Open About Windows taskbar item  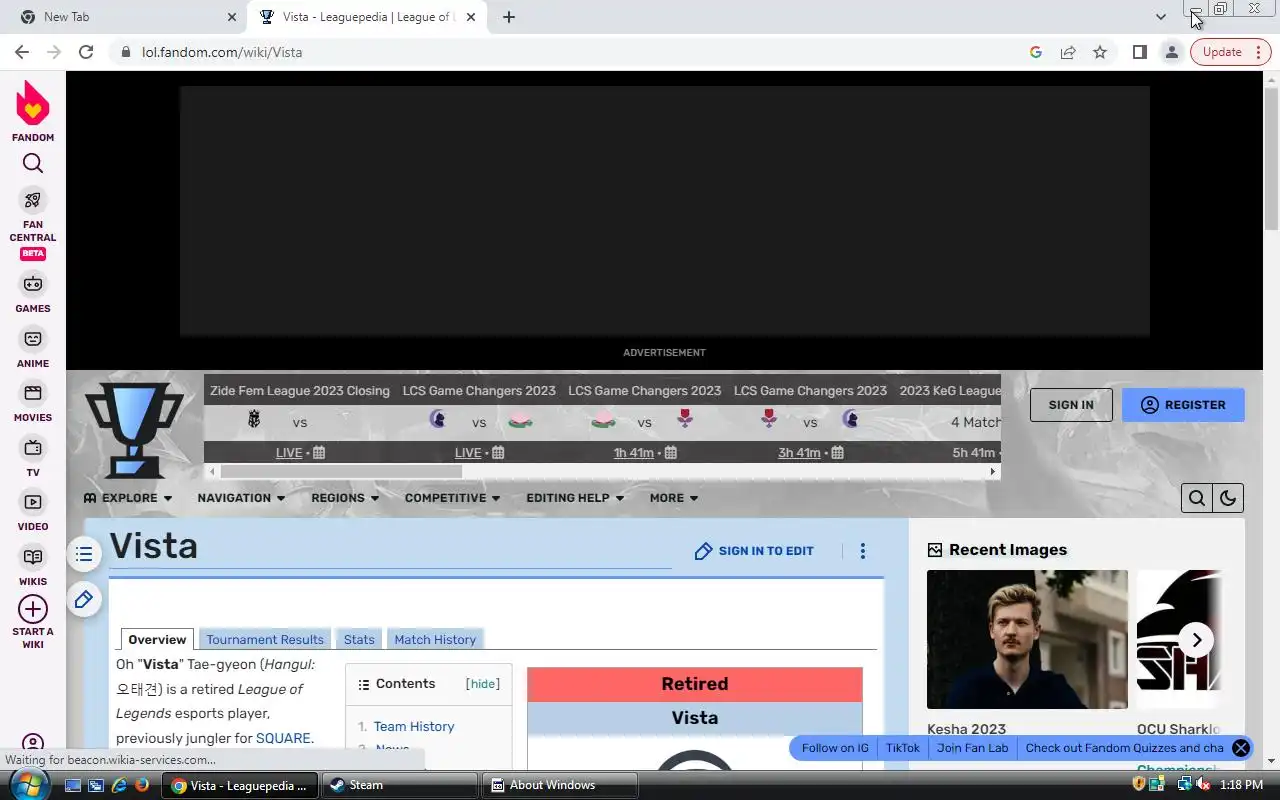(x=560, y=785)
